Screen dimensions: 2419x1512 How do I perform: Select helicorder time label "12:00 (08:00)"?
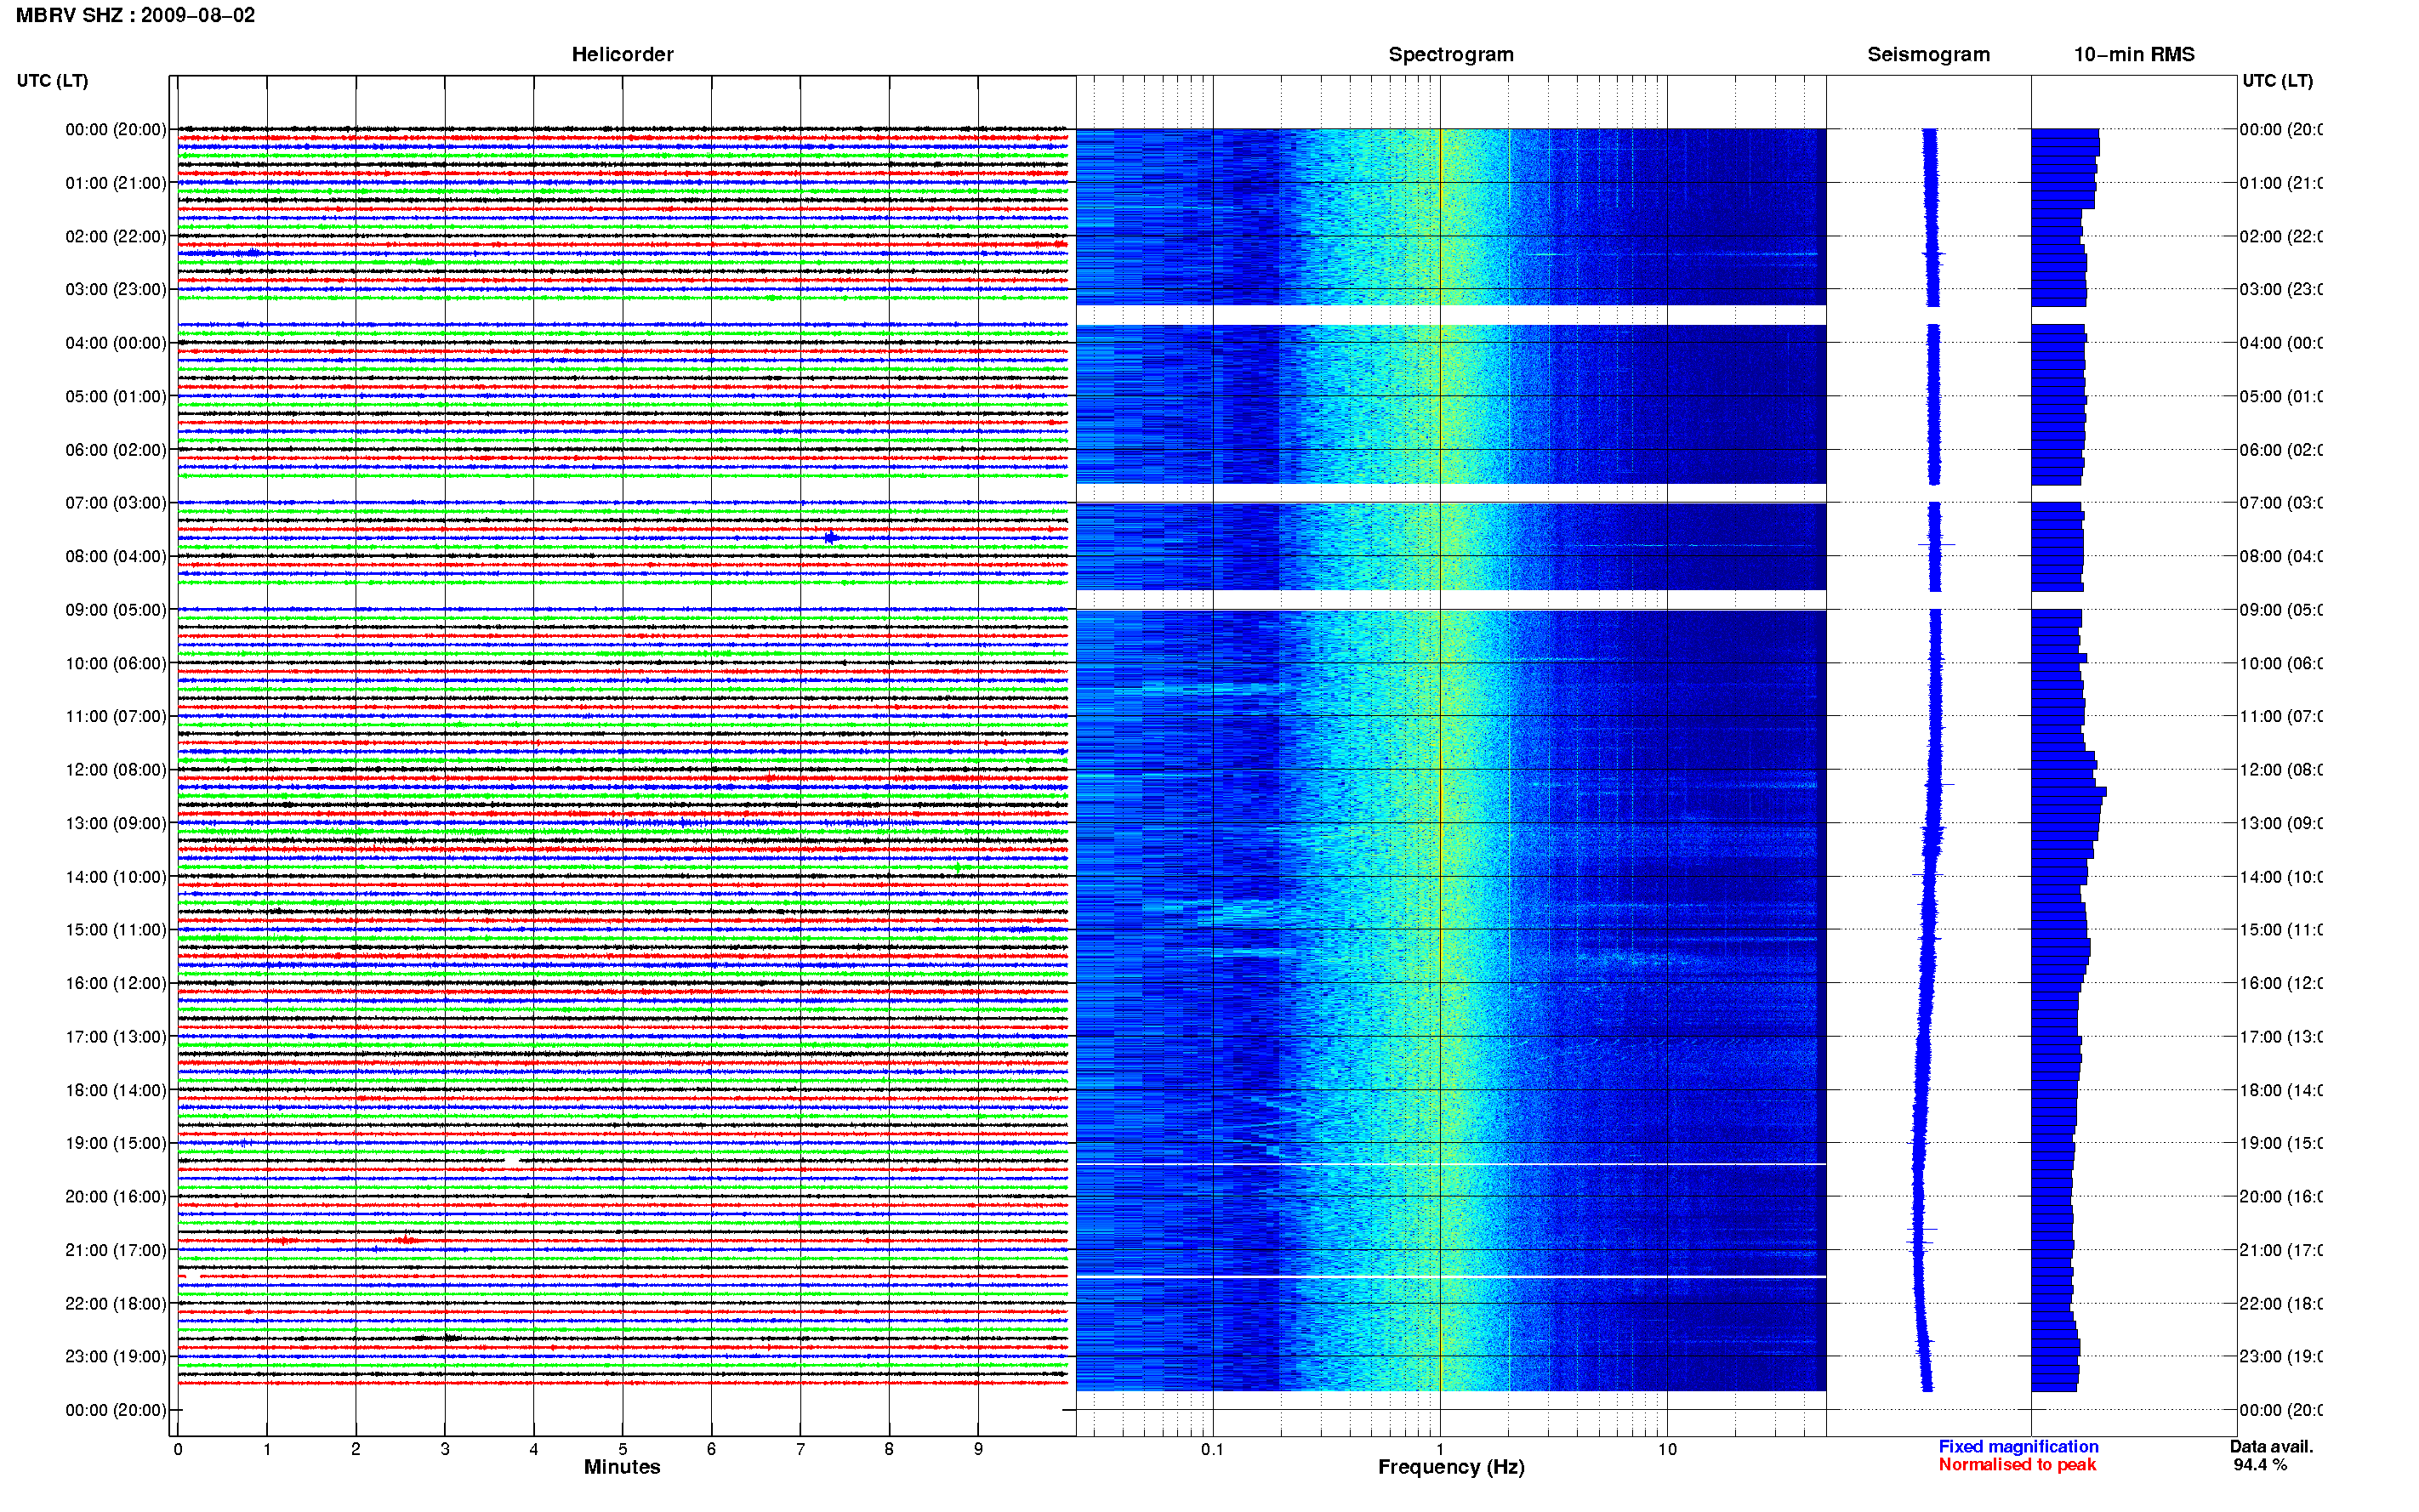(116, 770)
